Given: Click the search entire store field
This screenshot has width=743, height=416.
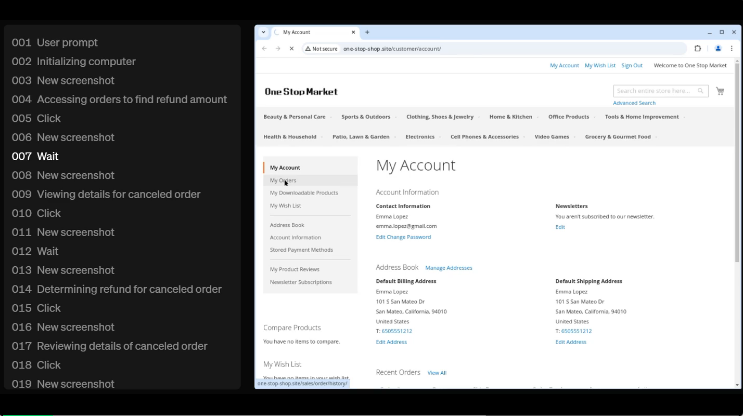Looking at the screenshot, I should tap(654, 91).
